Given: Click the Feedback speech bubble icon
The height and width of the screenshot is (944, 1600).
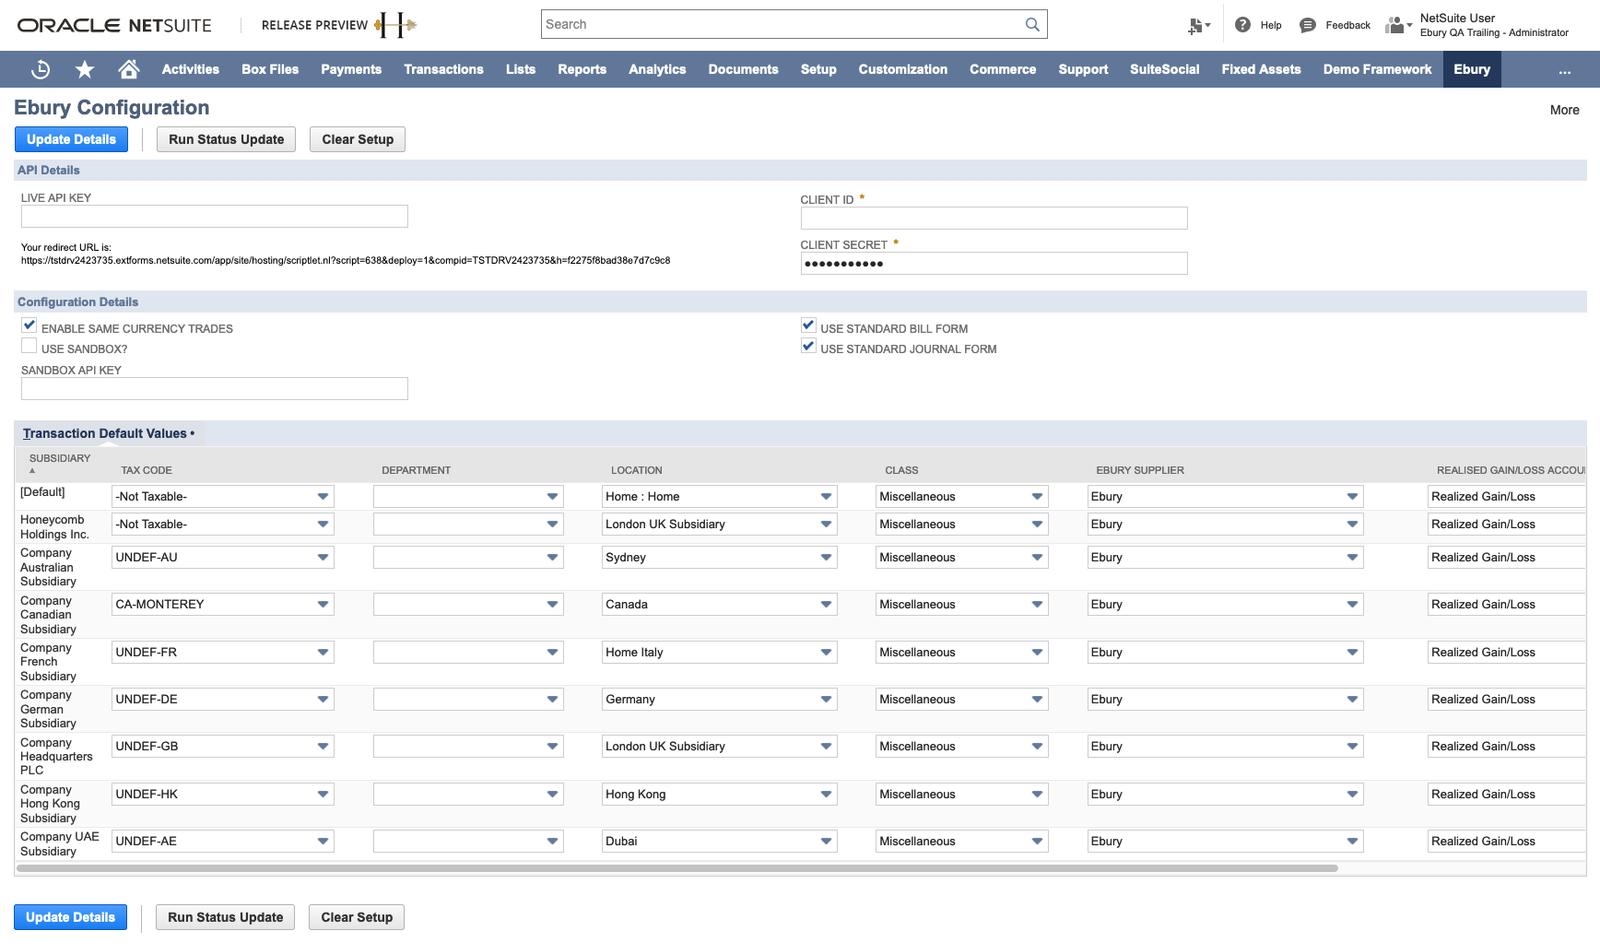Looking at the screenshot, I should click(x=1307, y=25).
